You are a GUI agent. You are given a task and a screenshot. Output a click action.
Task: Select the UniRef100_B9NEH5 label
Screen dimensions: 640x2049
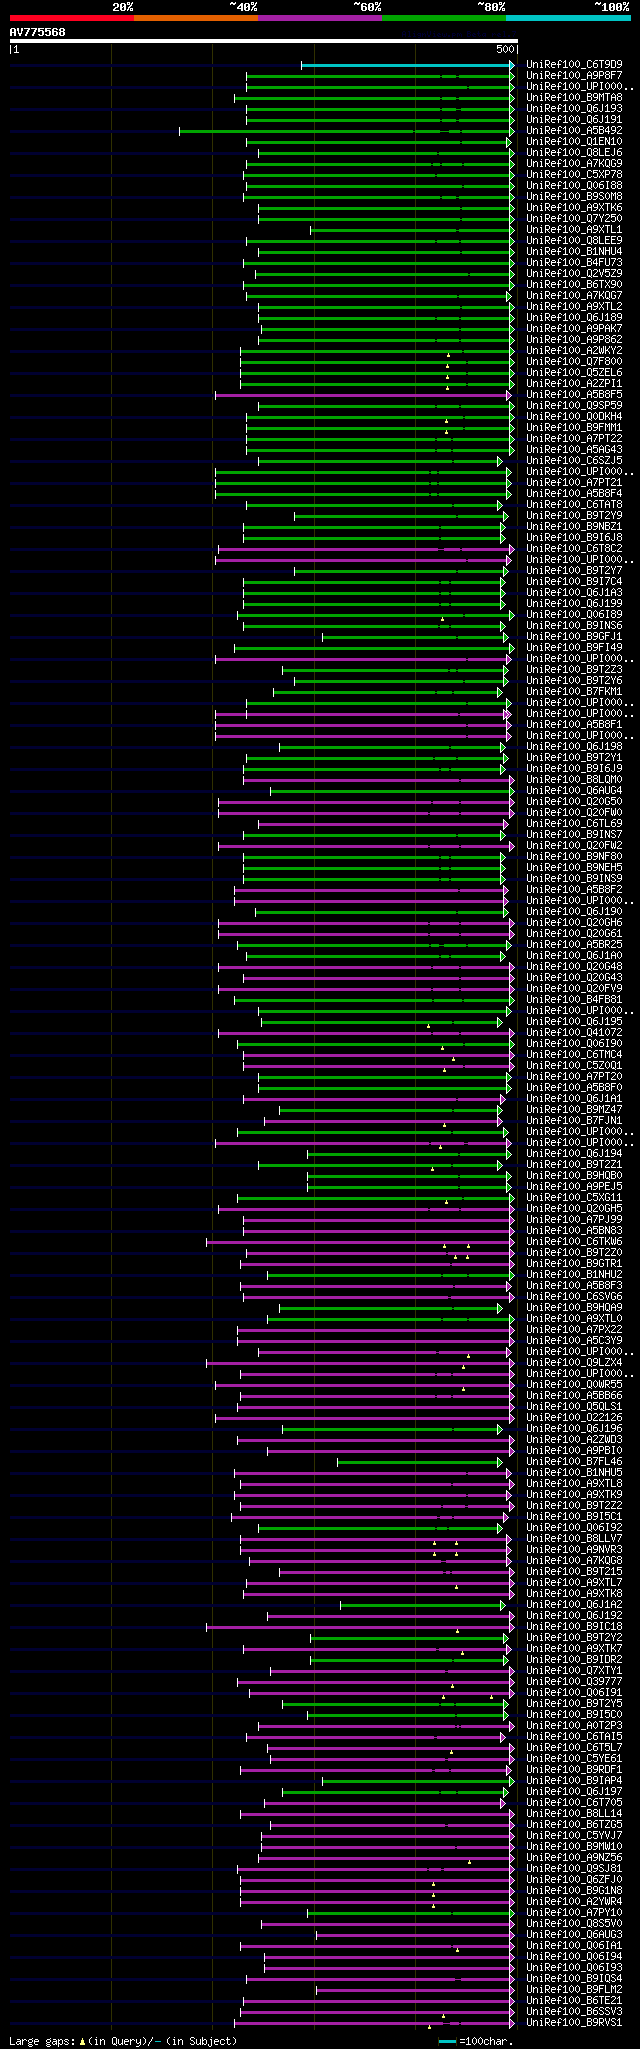574,868
